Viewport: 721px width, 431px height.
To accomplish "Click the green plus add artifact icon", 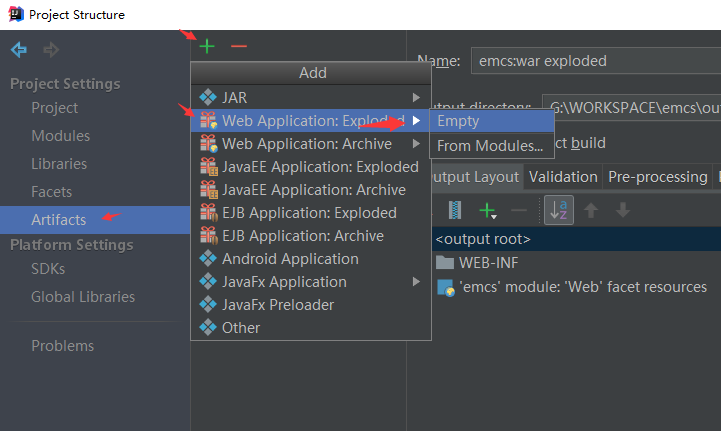I will (x=207, y=46).
